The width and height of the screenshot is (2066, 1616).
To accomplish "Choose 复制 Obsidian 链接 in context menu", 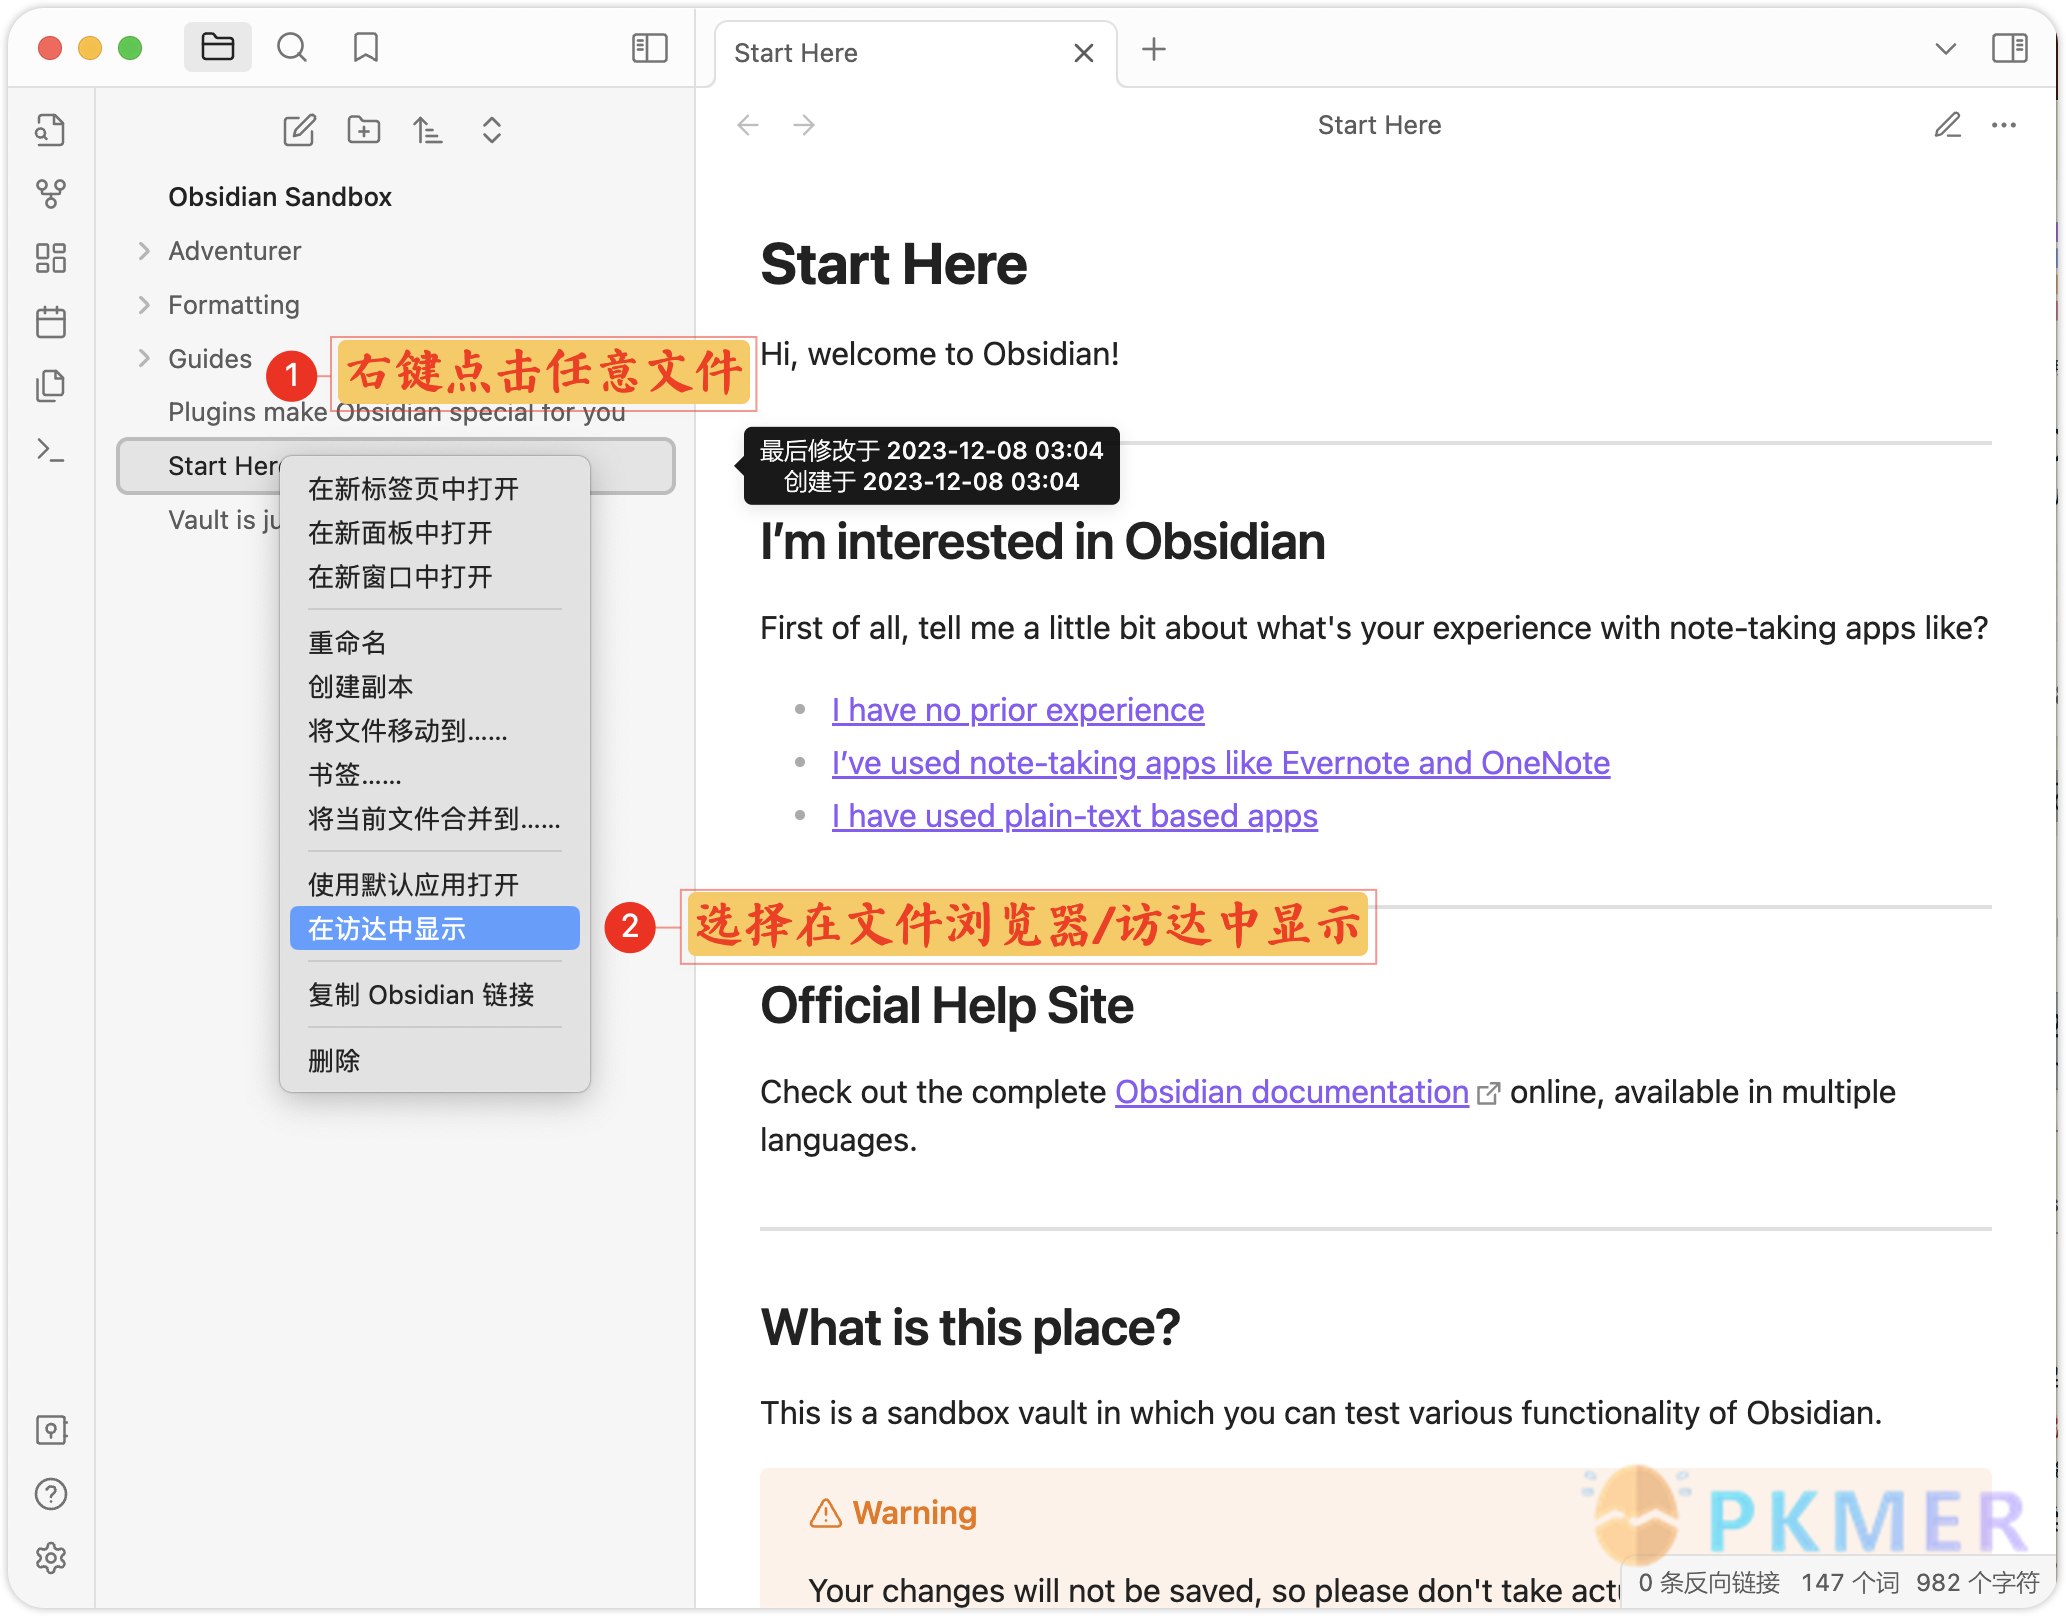I will pos(434,995).
